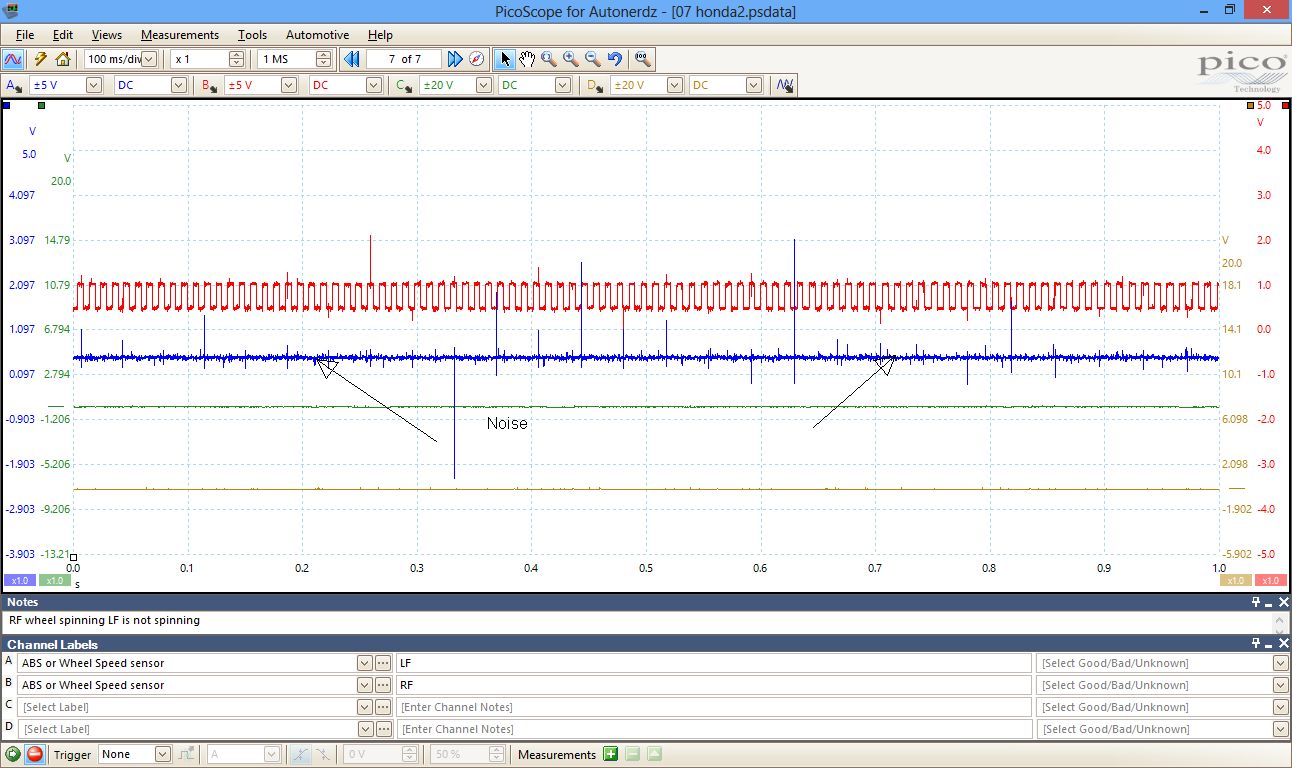The height and width of the screenshot is (768, 1292).
Task: Adjust the x 1 zoom factor stepper
Action: click(236, 59)
